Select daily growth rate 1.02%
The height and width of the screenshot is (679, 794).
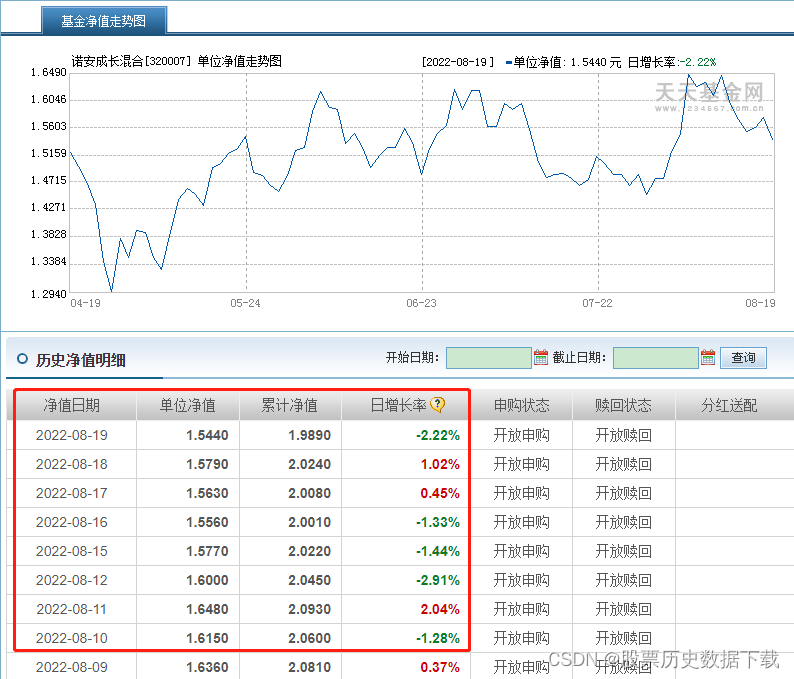[440, 464]
